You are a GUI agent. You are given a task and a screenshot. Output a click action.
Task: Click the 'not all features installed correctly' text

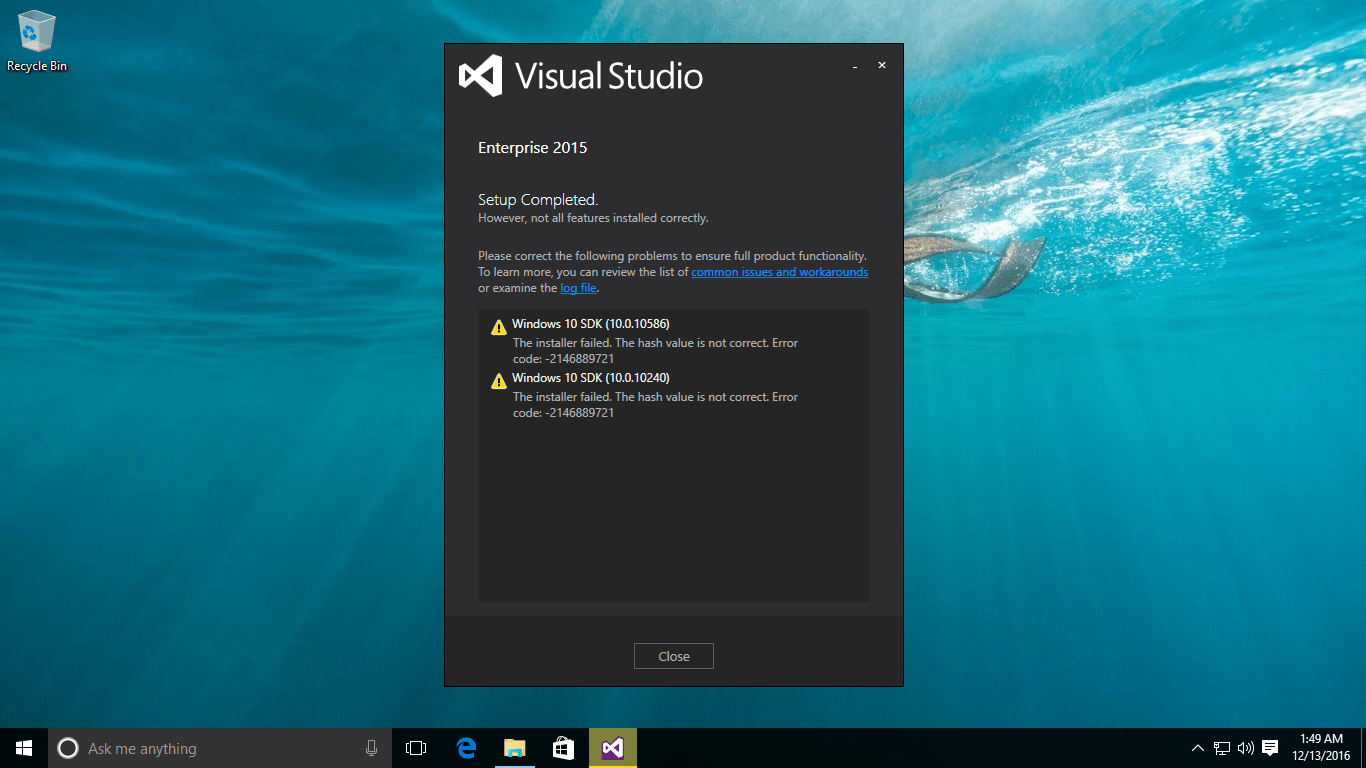click(593, 218)
